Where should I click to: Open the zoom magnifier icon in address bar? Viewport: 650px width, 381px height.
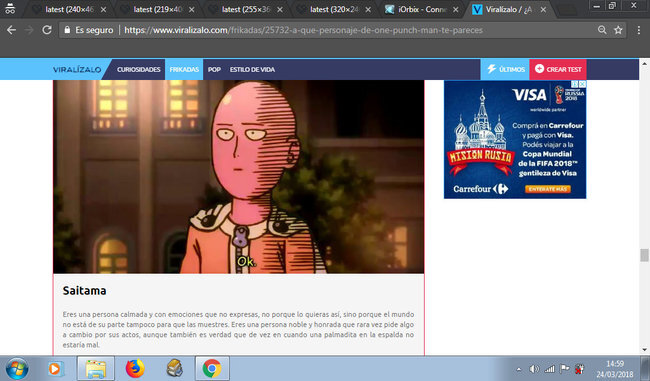(x=602, y=30)
